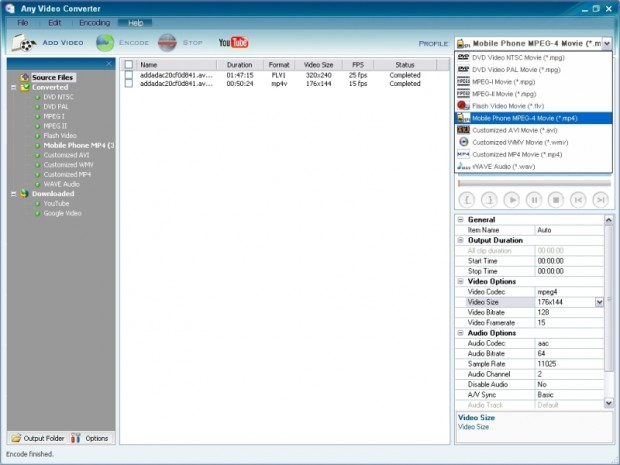
Task: Choose Mobile Phone MPEG-4 Movie profile
Action: click(533, 118)
